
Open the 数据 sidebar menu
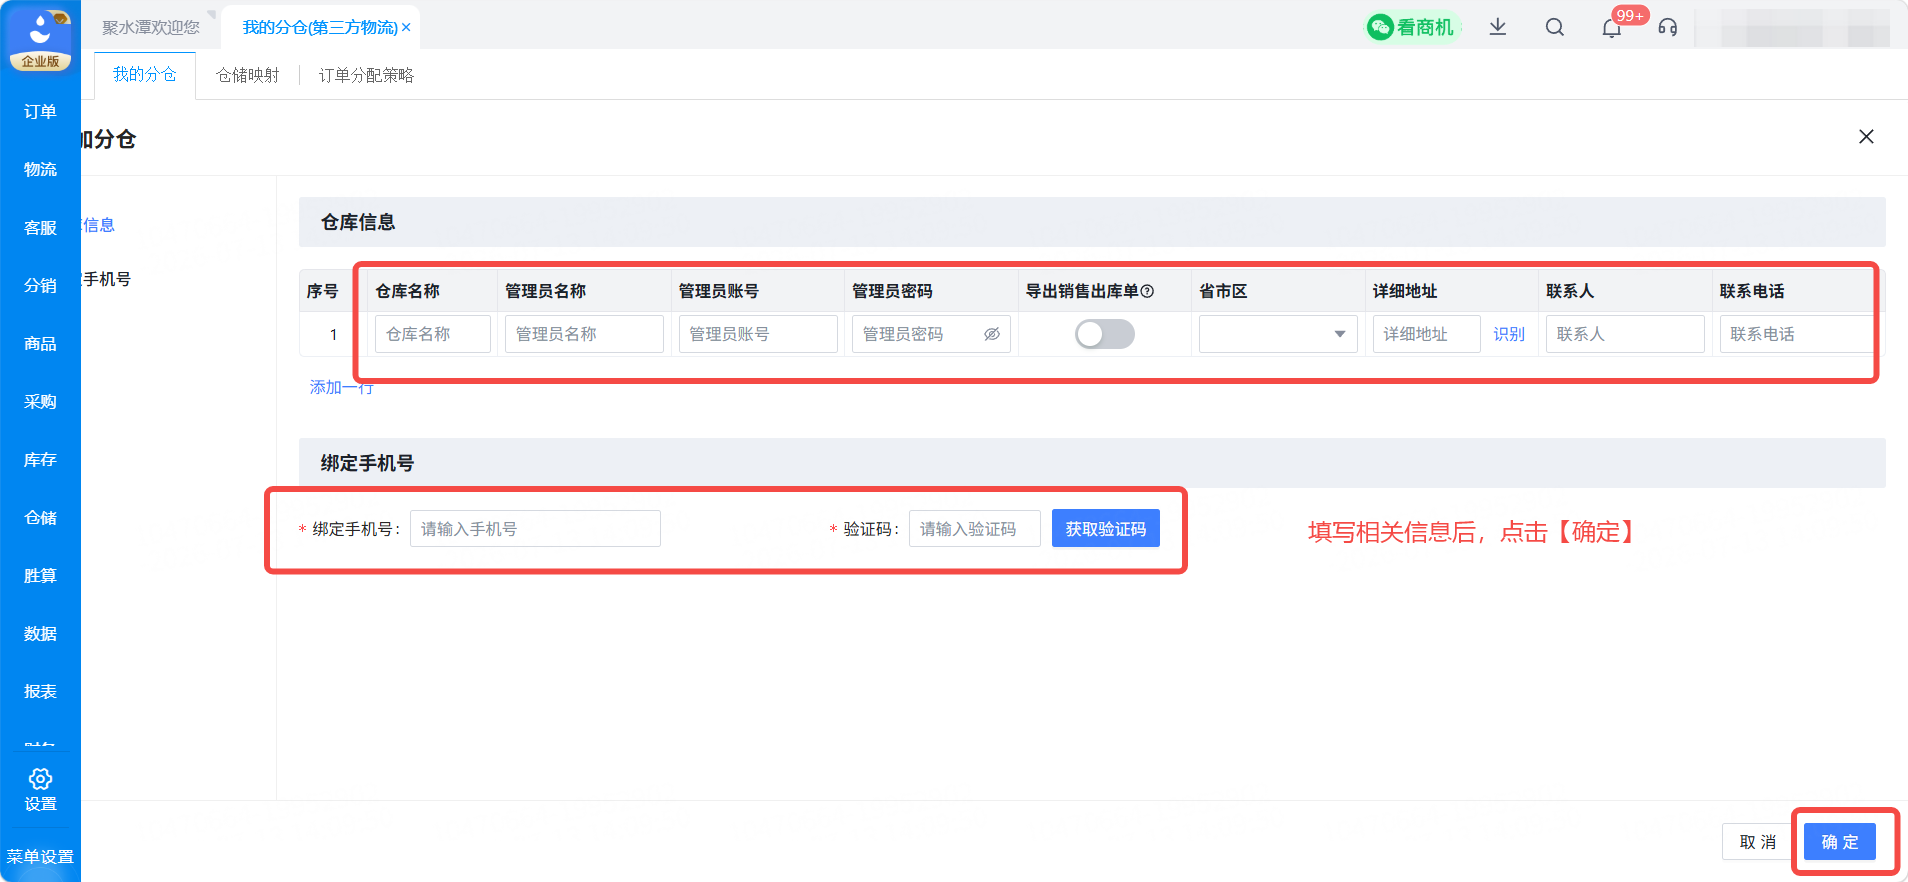point(40,634)
